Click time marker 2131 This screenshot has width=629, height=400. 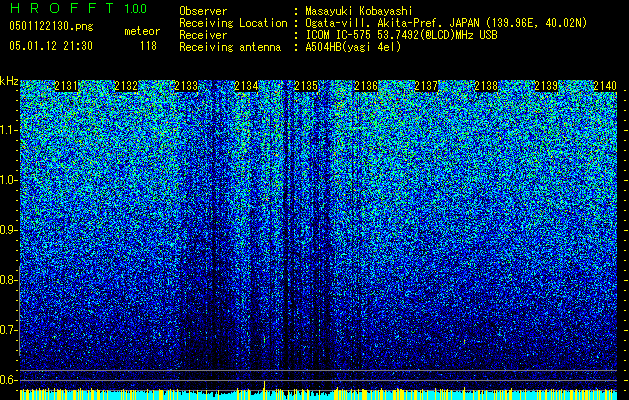pos(66,86)
